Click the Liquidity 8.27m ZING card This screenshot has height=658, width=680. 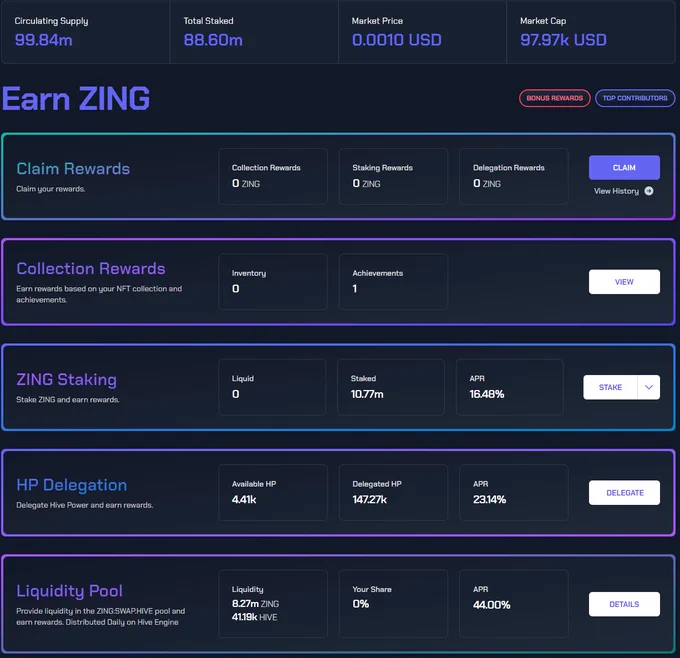point(273,604)
